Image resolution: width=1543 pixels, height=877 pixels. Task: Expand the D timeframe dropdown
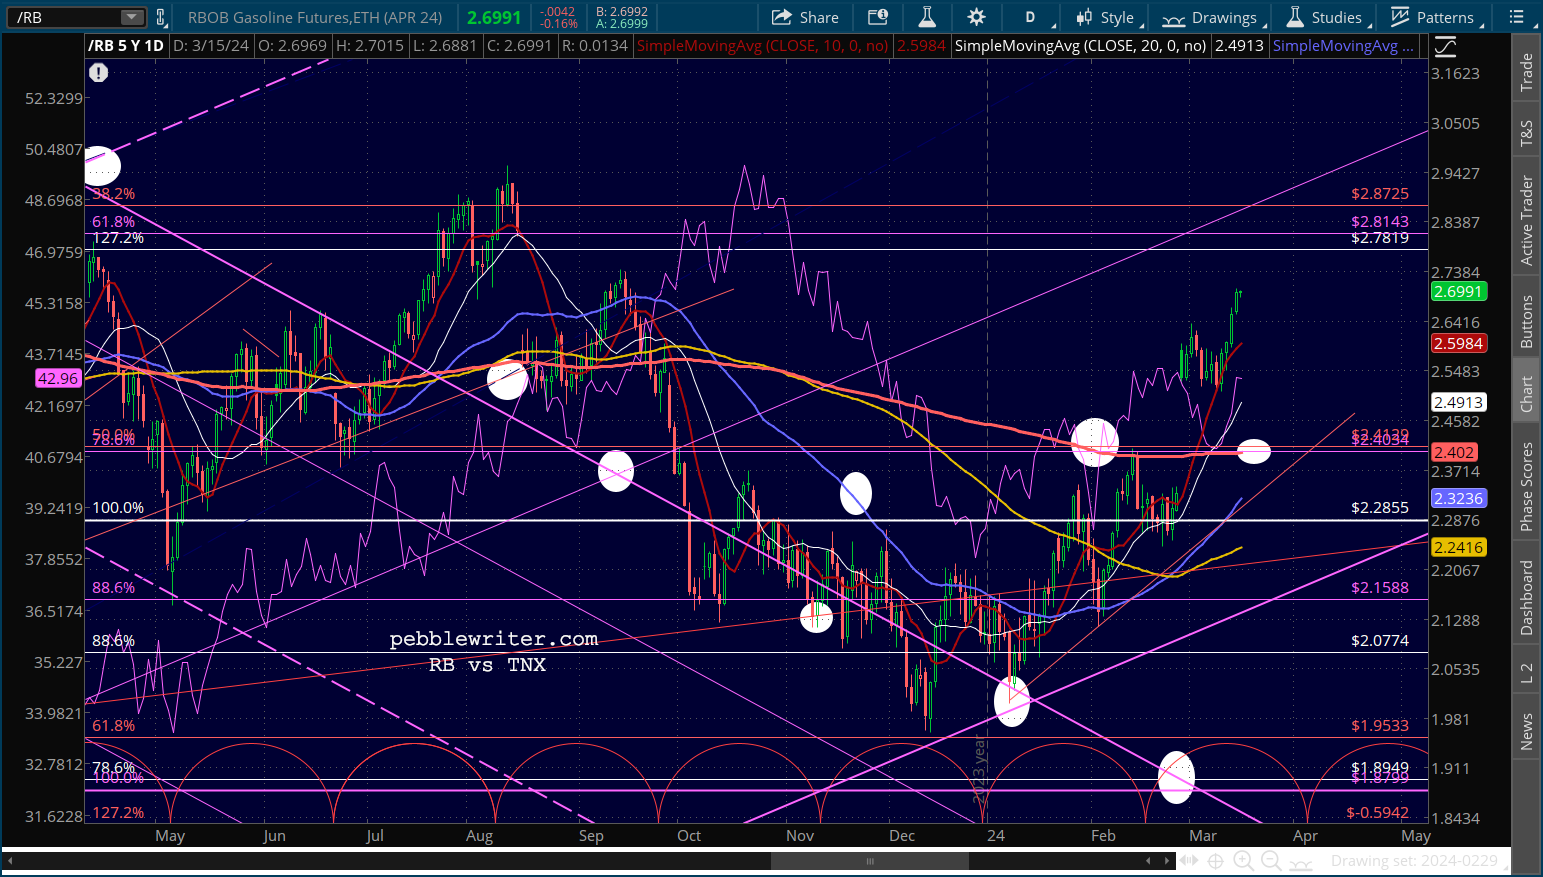(1030, 17)
